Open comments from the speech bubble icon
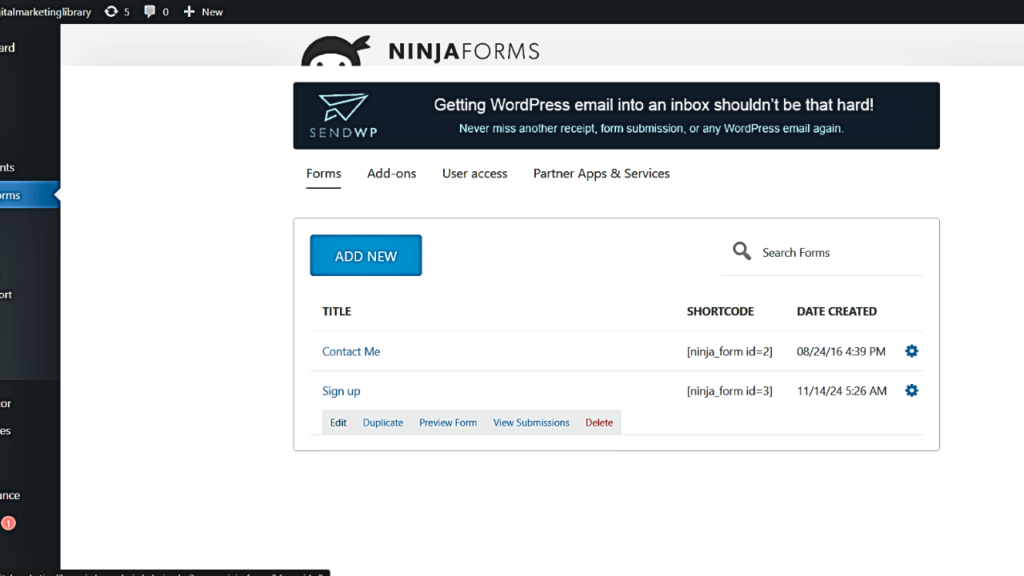This screenshot has width=1024, height=576. click(x=148, y=11)
